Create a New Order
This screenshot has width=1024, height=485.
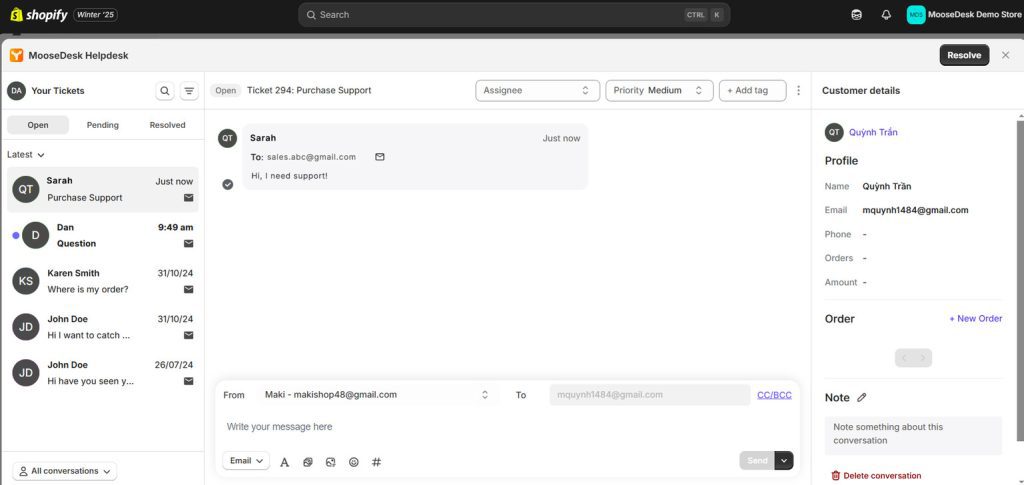[x=976, y=319]
